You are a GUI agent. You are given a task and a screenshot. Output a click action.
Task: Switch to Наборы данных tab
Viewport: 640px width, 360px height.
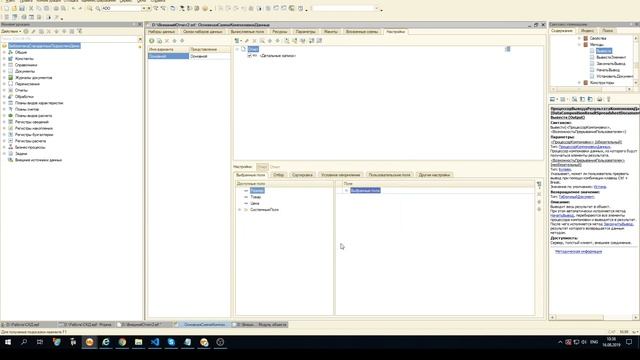point(162,31)
